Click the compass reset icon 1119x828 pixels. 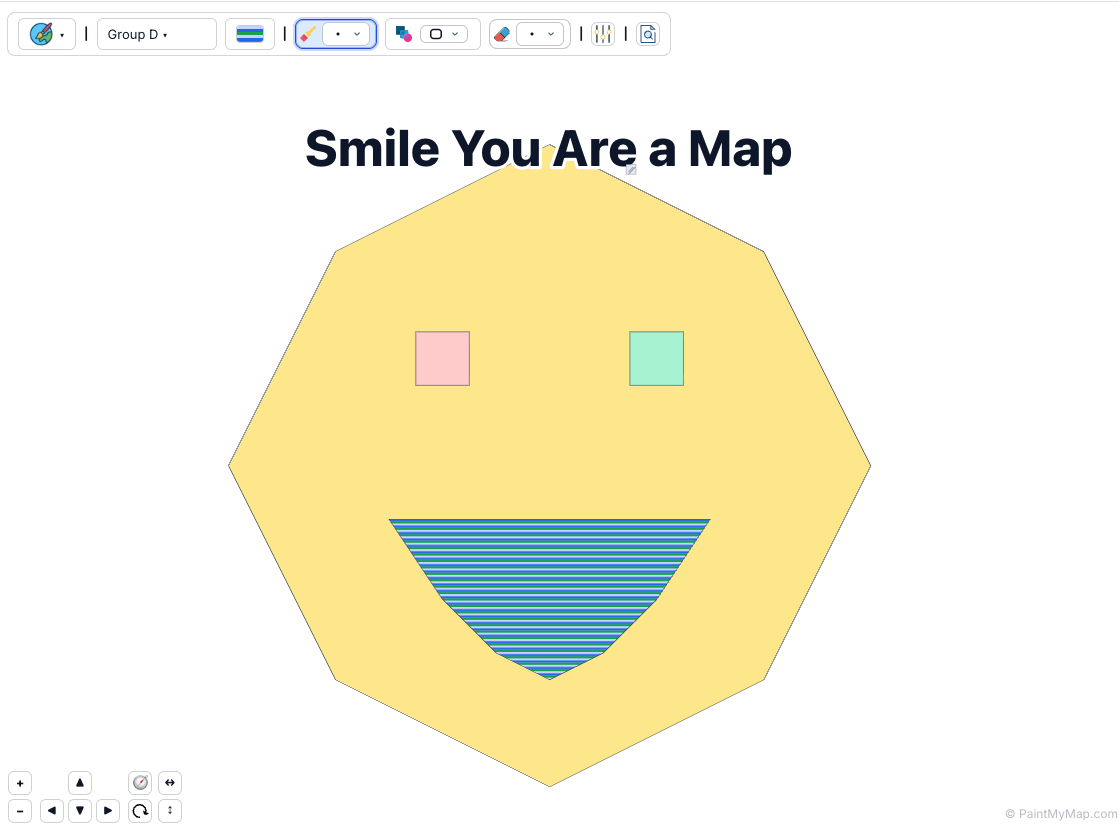tap(140, 783)
